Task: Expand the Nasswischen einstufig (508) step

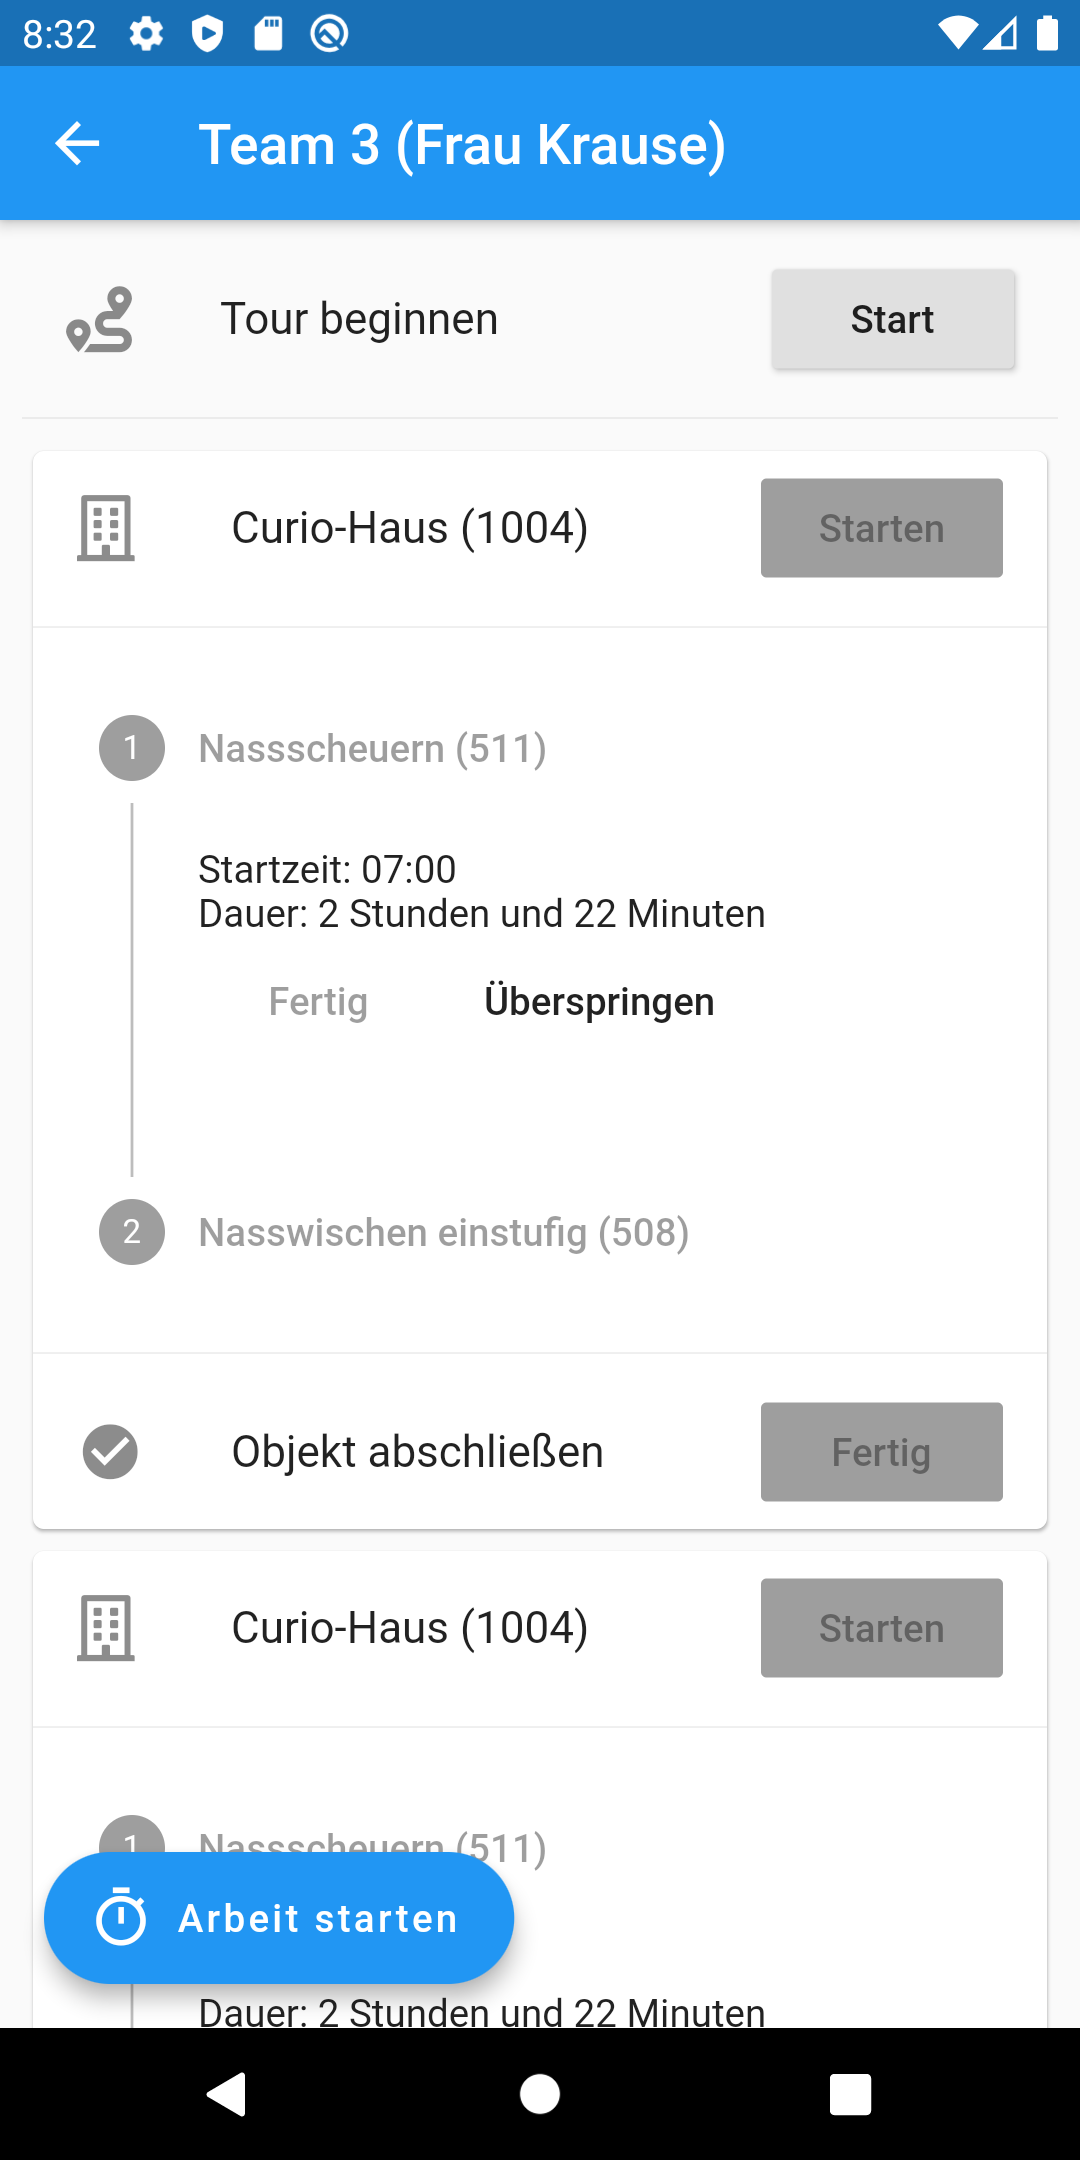Action: 444,1232
